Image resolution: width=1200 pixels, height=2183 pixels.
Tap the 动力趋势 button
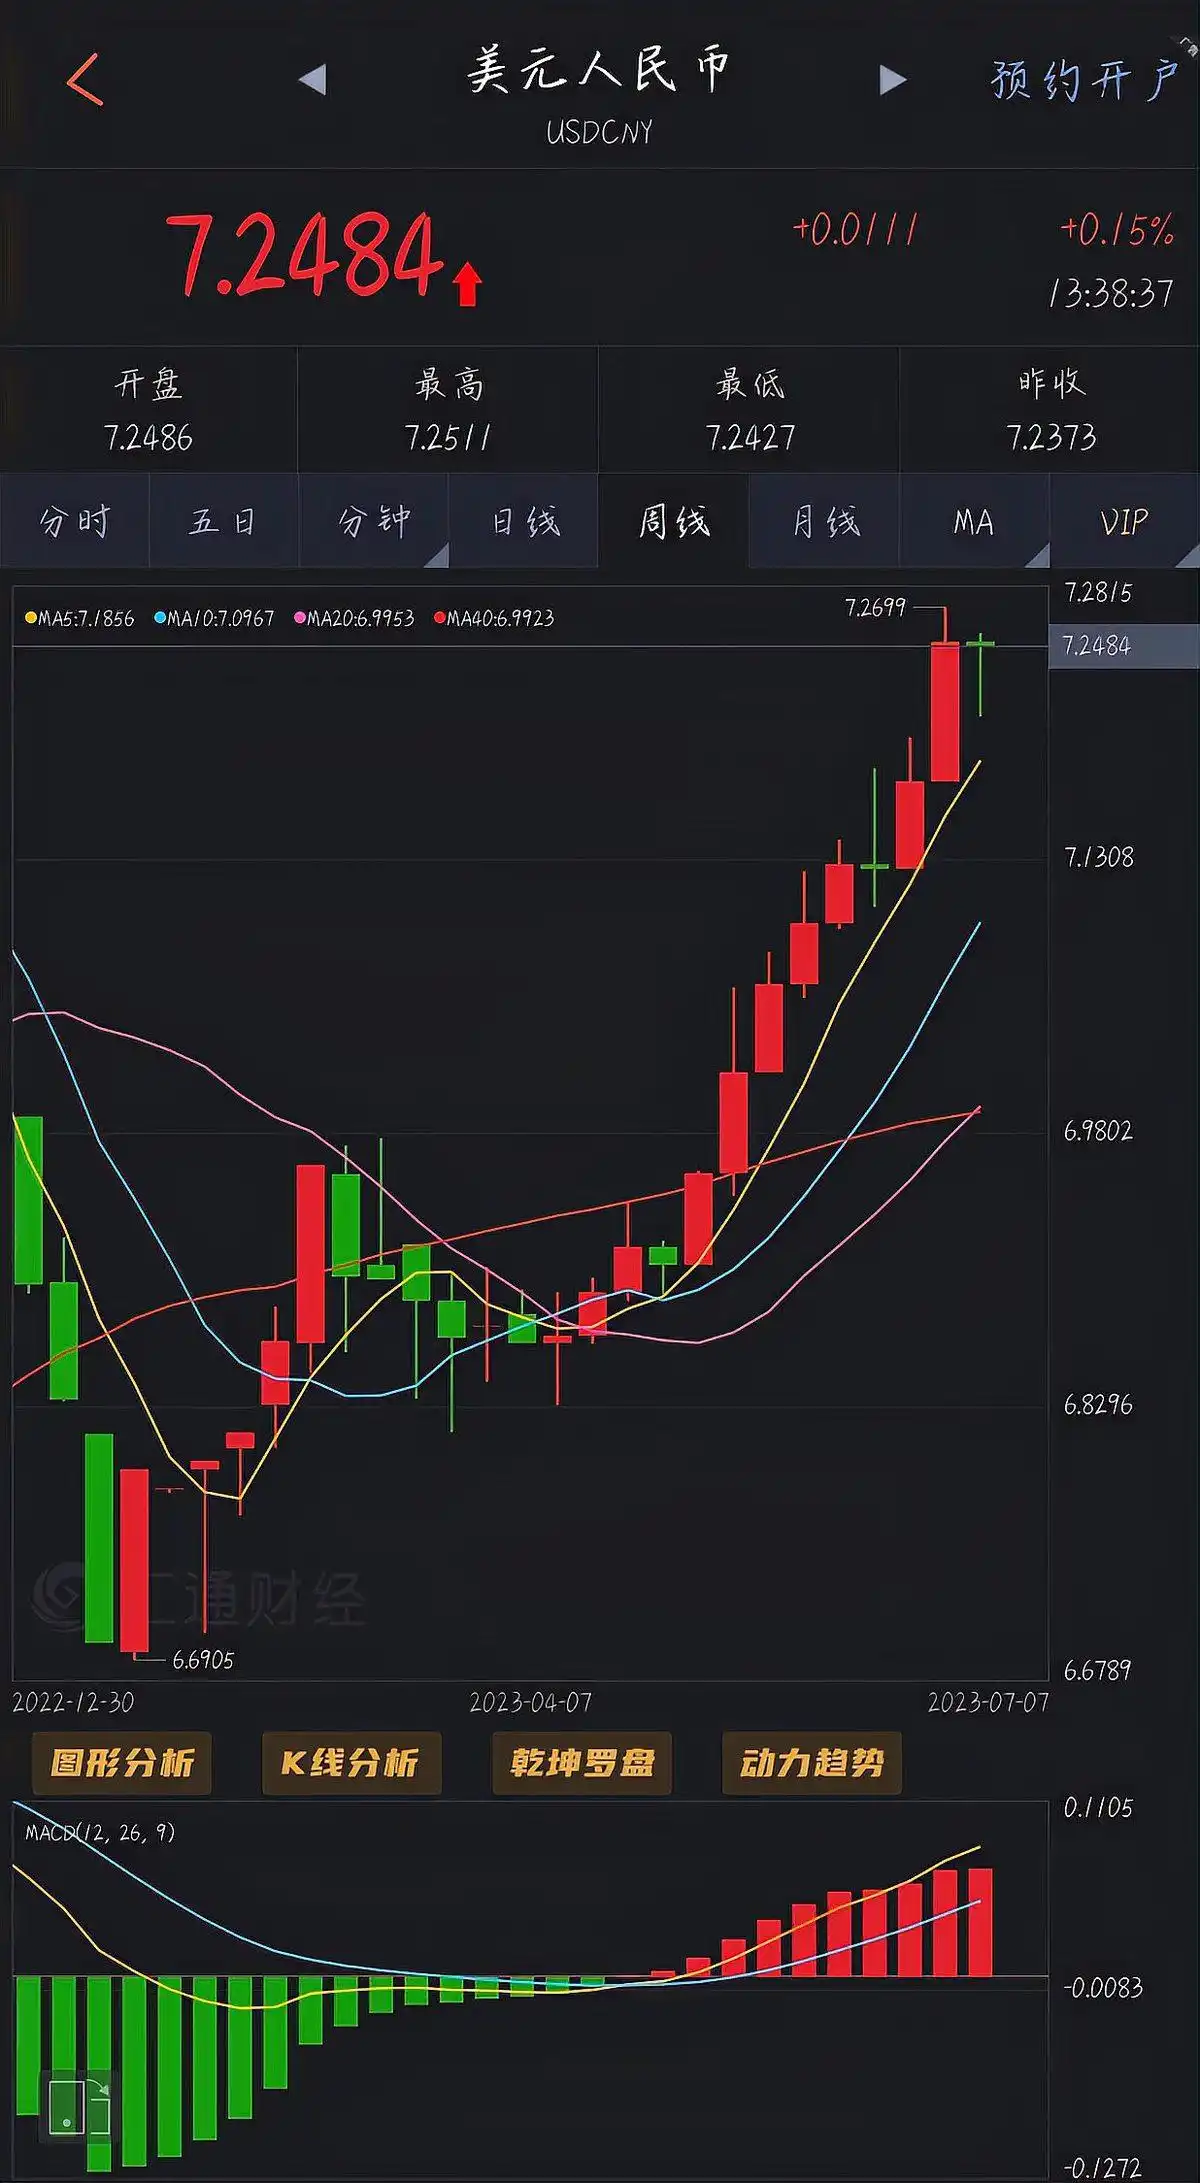click(x=811, y=1763)
